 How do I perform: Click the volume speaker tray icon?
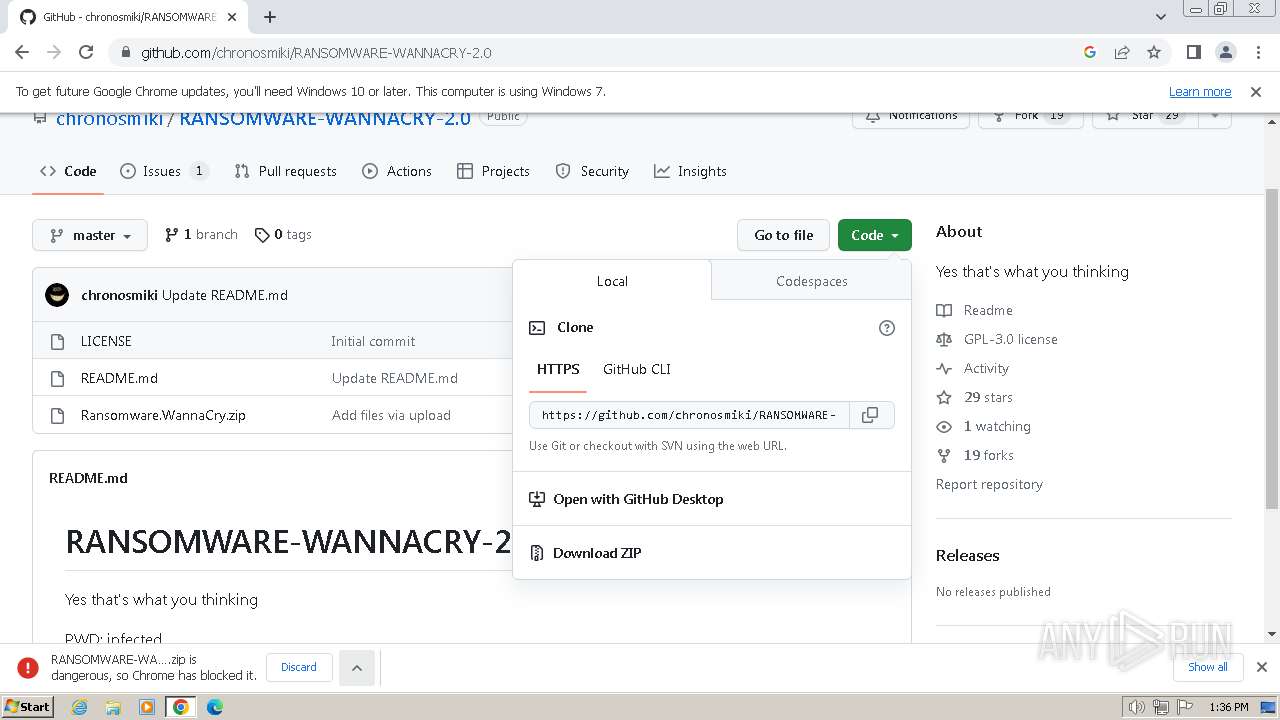(1136, 707)
